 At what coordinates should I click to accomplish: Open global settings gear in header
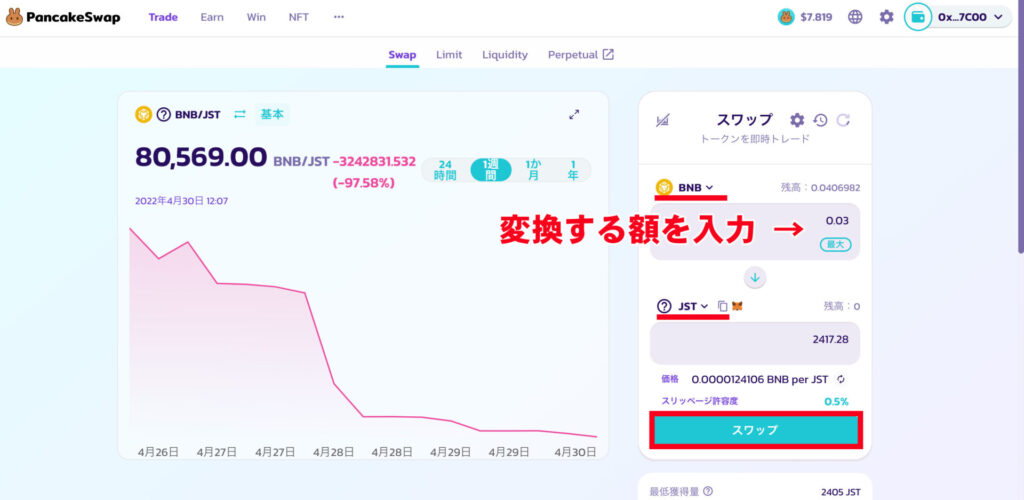886,17
